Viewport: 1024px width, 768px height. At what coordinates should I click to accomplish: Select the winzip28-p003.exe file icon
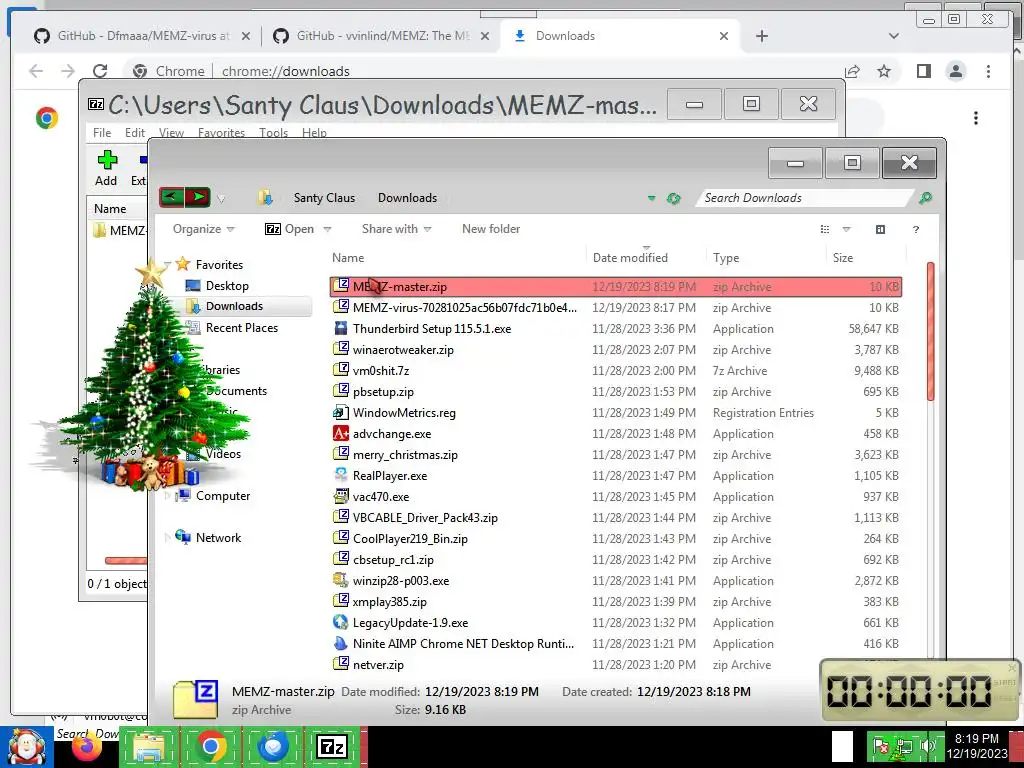340,581
